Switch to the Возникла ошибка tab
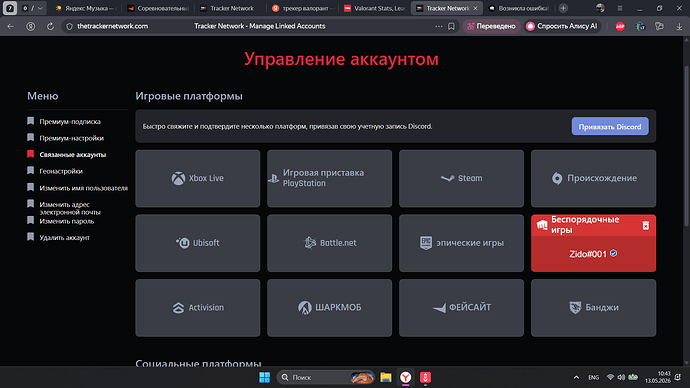690x388 pixels. coord(519,8)
